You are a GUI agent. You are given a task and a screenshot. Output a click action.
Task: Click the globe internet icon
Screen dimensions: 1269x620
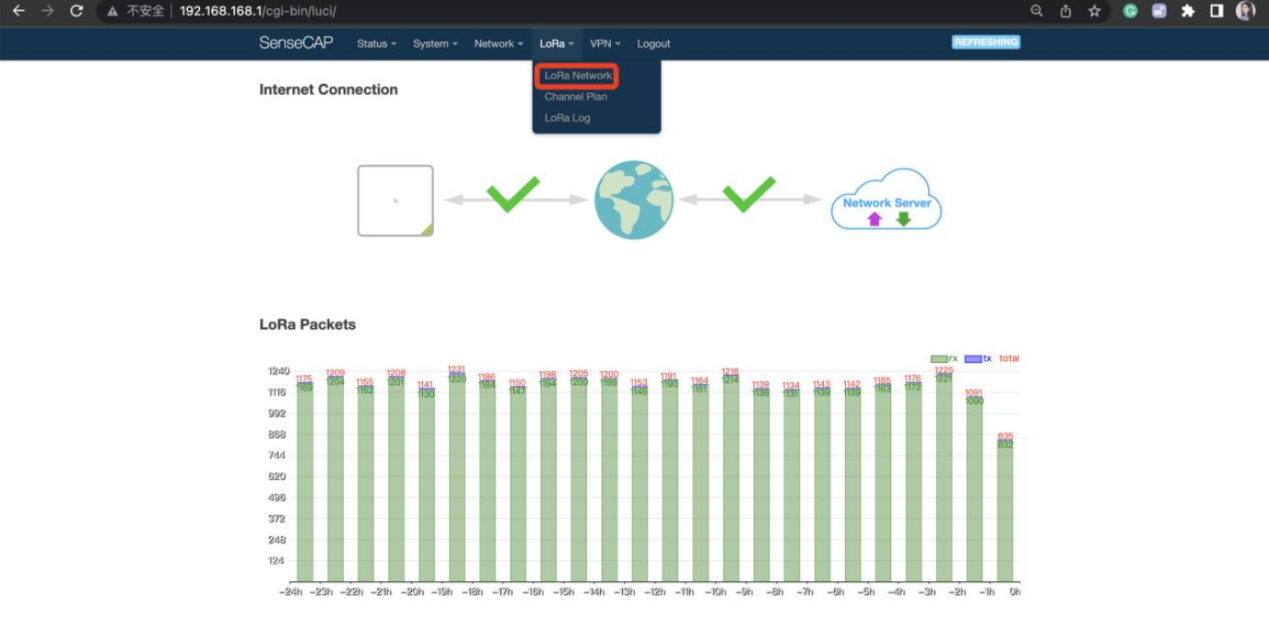(x=634, y=200)
